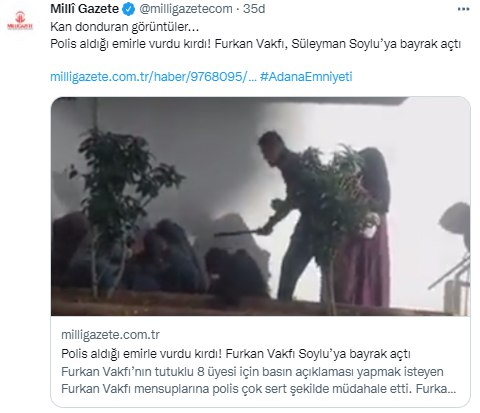The width and height of the screenshot is (480, 413).
Task: Select the 'Süleyman Soylu'ya bayrak açtı' tweet line
Action: tap(376, 44)
